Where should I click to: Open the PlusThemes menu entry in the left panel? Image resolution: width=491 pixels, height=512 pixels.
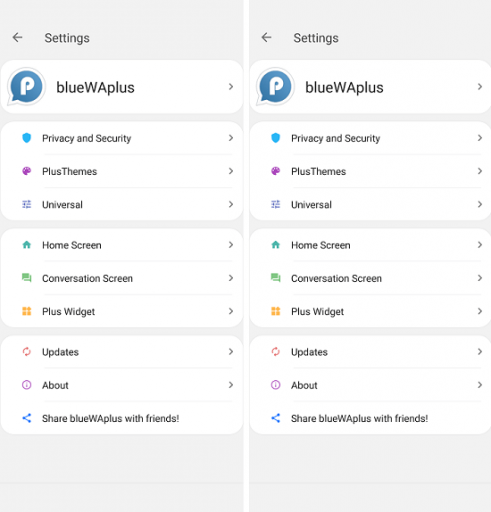tap(122, 171)
